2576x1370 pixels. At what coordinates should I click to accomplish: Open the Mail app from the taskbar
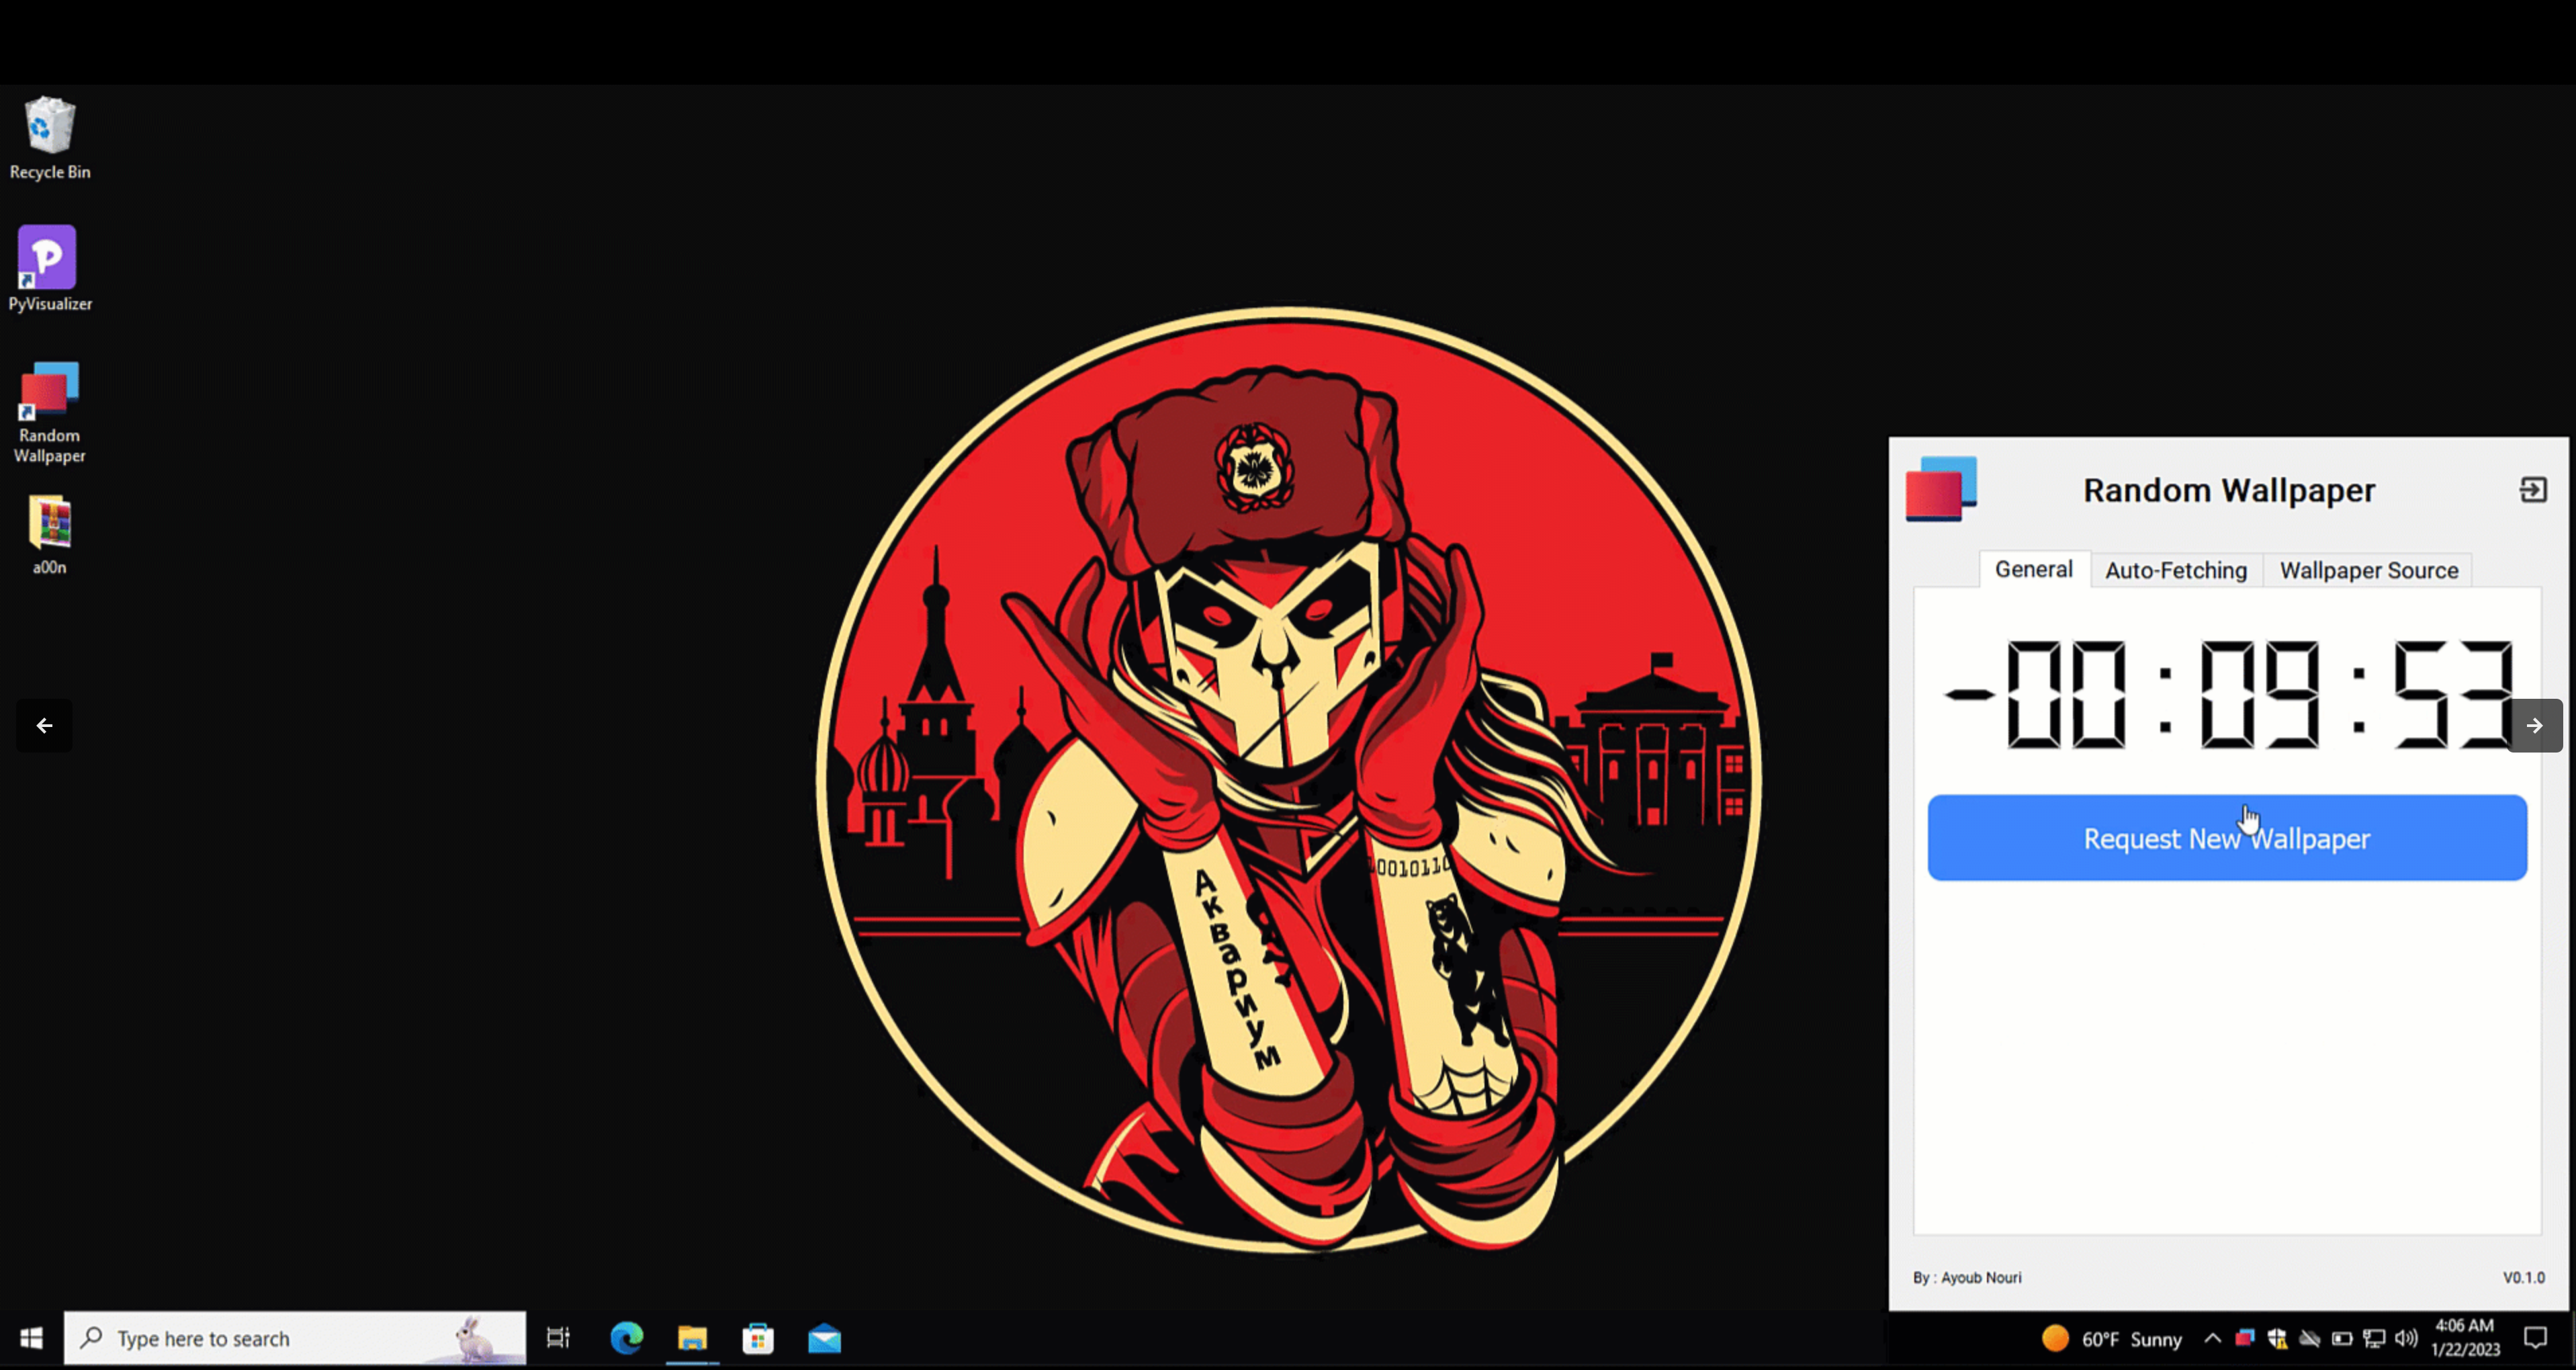coord(824,1338)
